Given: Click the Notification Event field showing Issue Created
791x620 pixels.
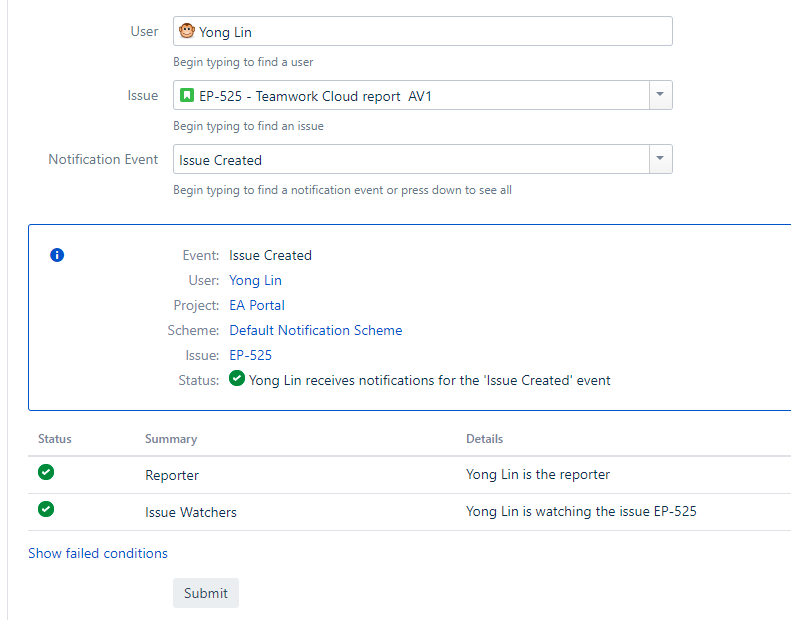Looking at the screenshot, I should tap(411, 159).
